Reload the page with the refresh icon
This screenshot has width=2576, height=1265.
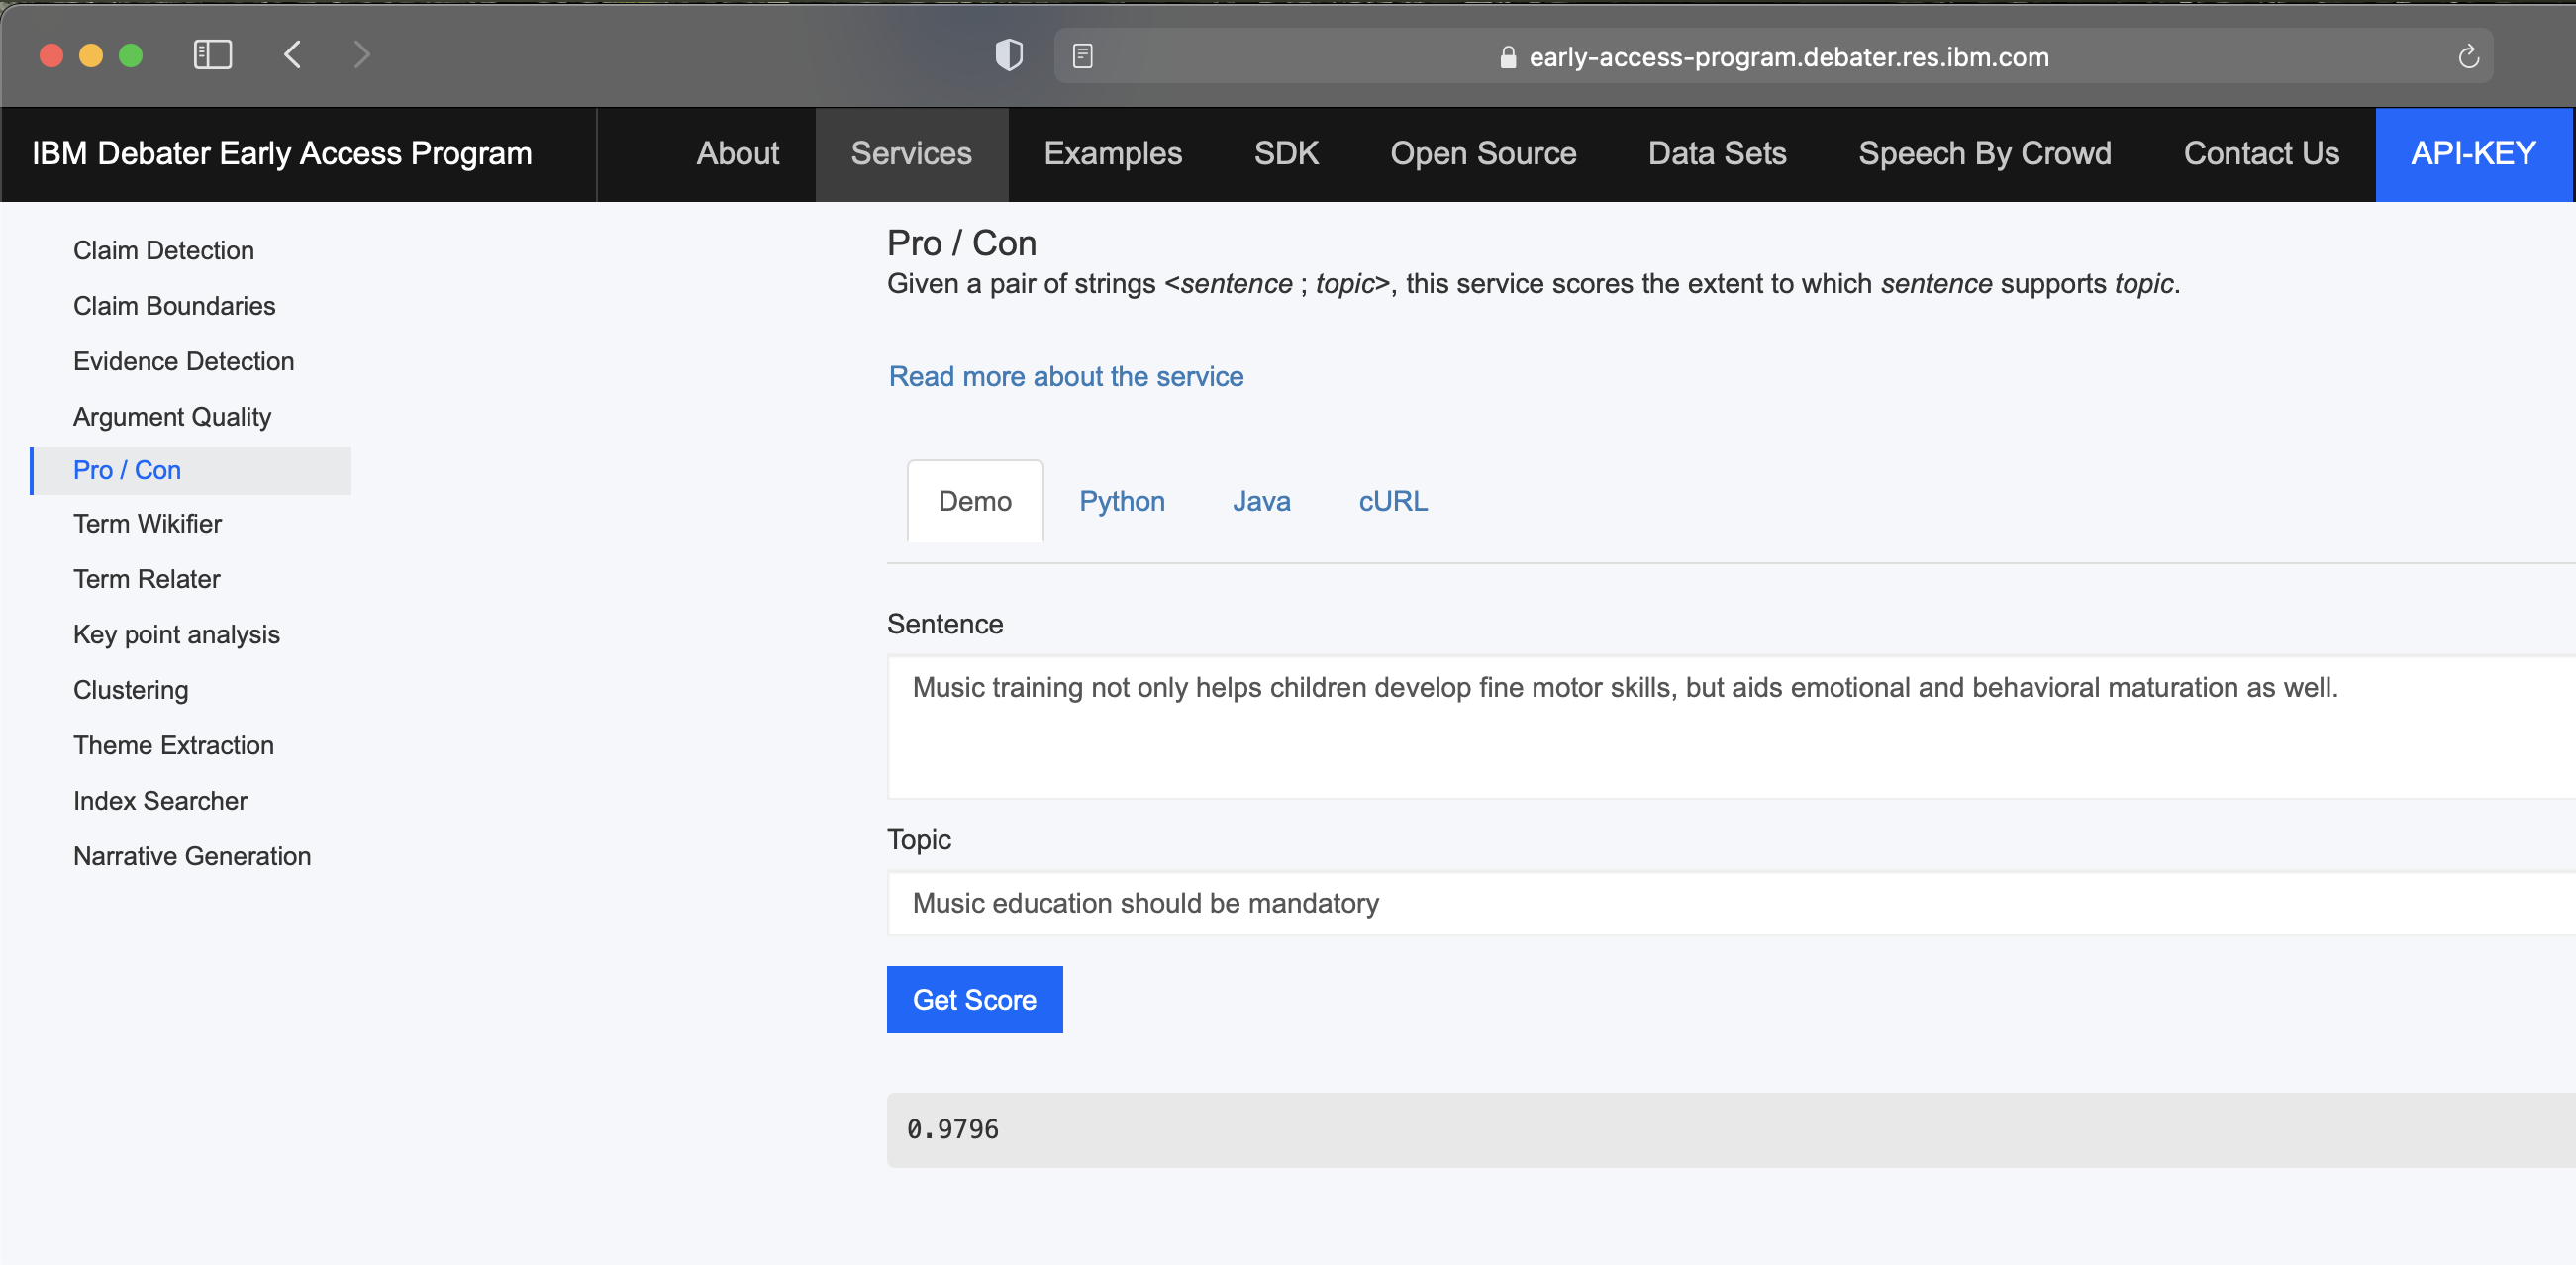[x=2469, y=57]
